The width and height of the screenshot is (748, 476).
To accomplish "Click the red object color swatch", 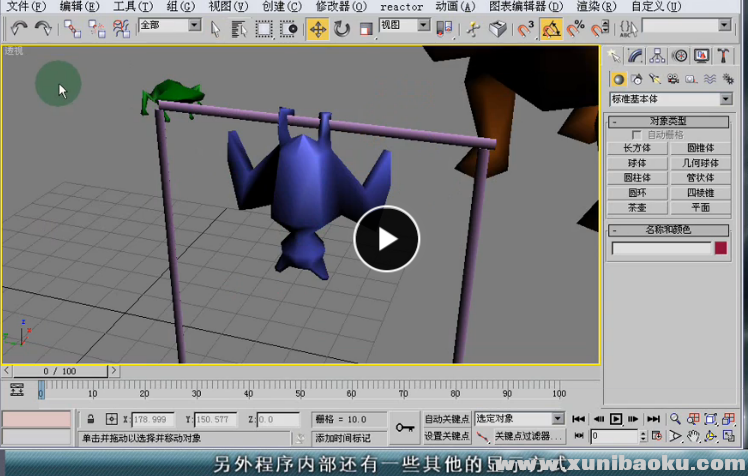I will [x=721, y=248].
